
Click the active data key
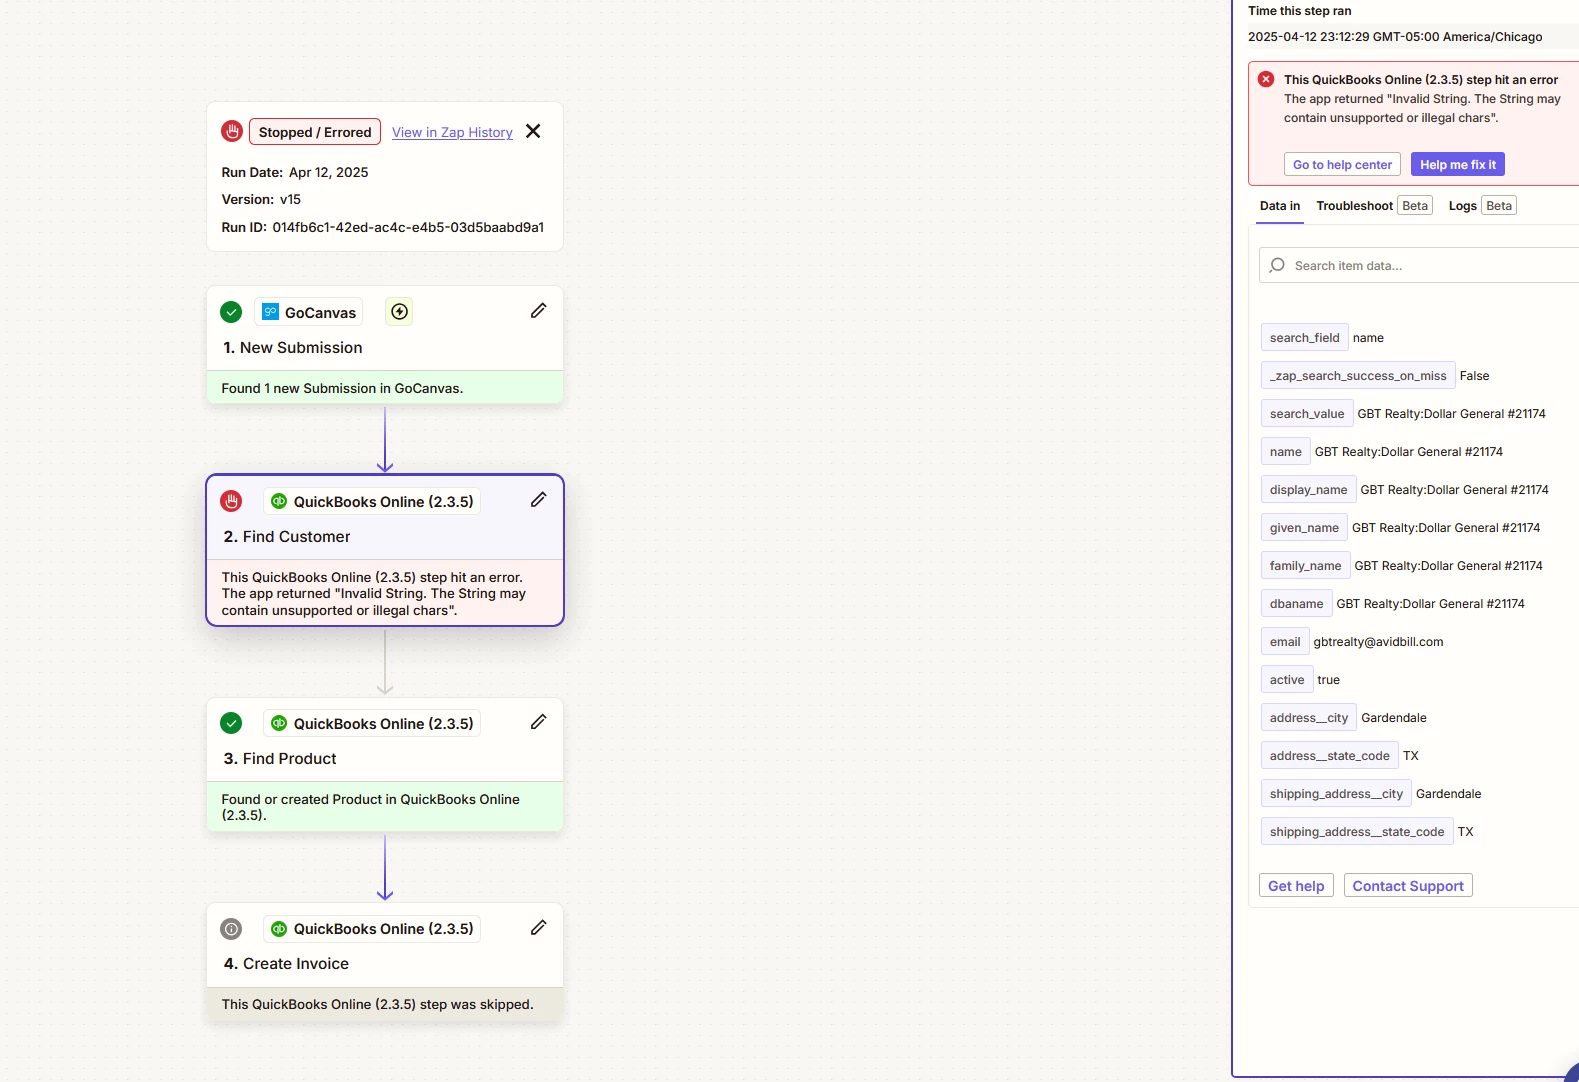[x=1287, y=680]
